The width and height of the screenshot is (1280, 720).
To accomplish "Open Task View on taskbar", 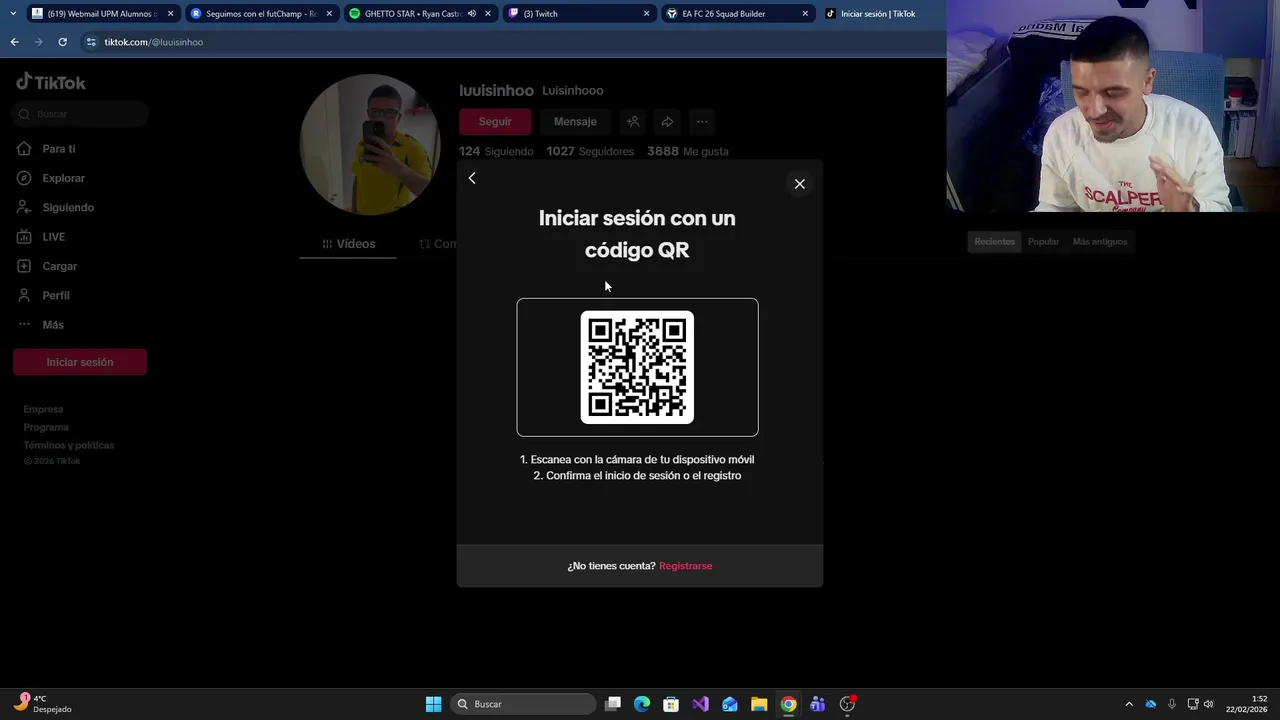I will (x=613, y=704).
